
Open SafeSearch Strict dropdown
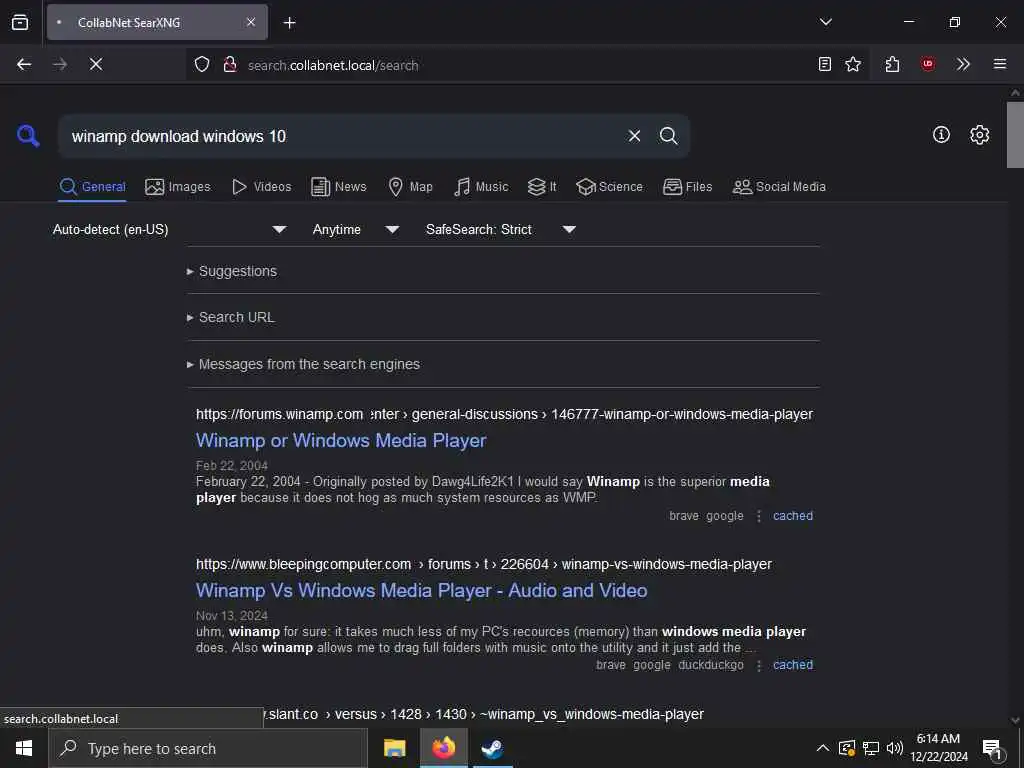point(500,229)
